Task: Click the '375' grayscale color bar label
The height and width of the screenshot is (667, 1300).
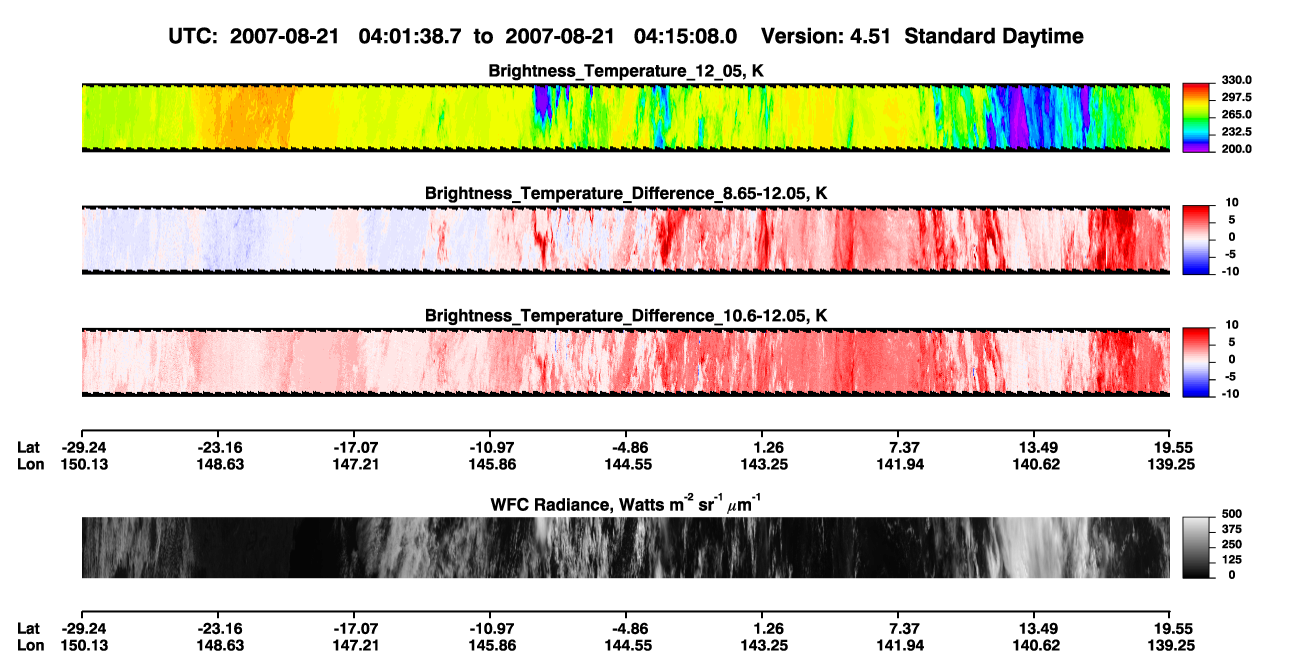Action: pos(1234,528)
